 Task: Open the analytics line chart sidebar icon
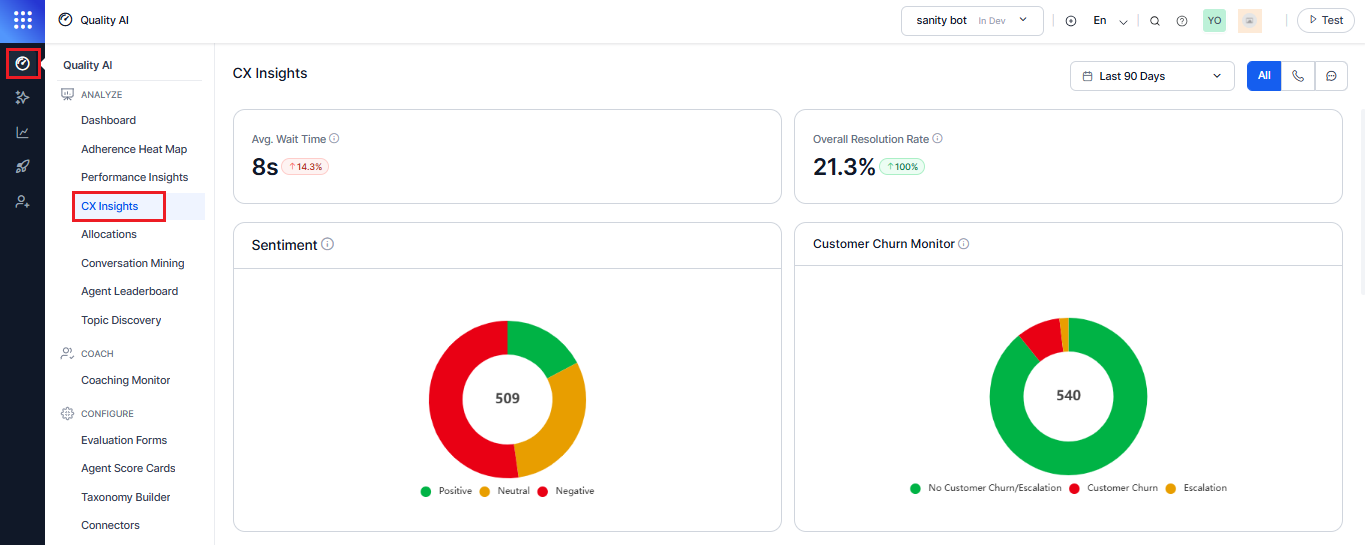pyautogui.click(x=22, y=132)
